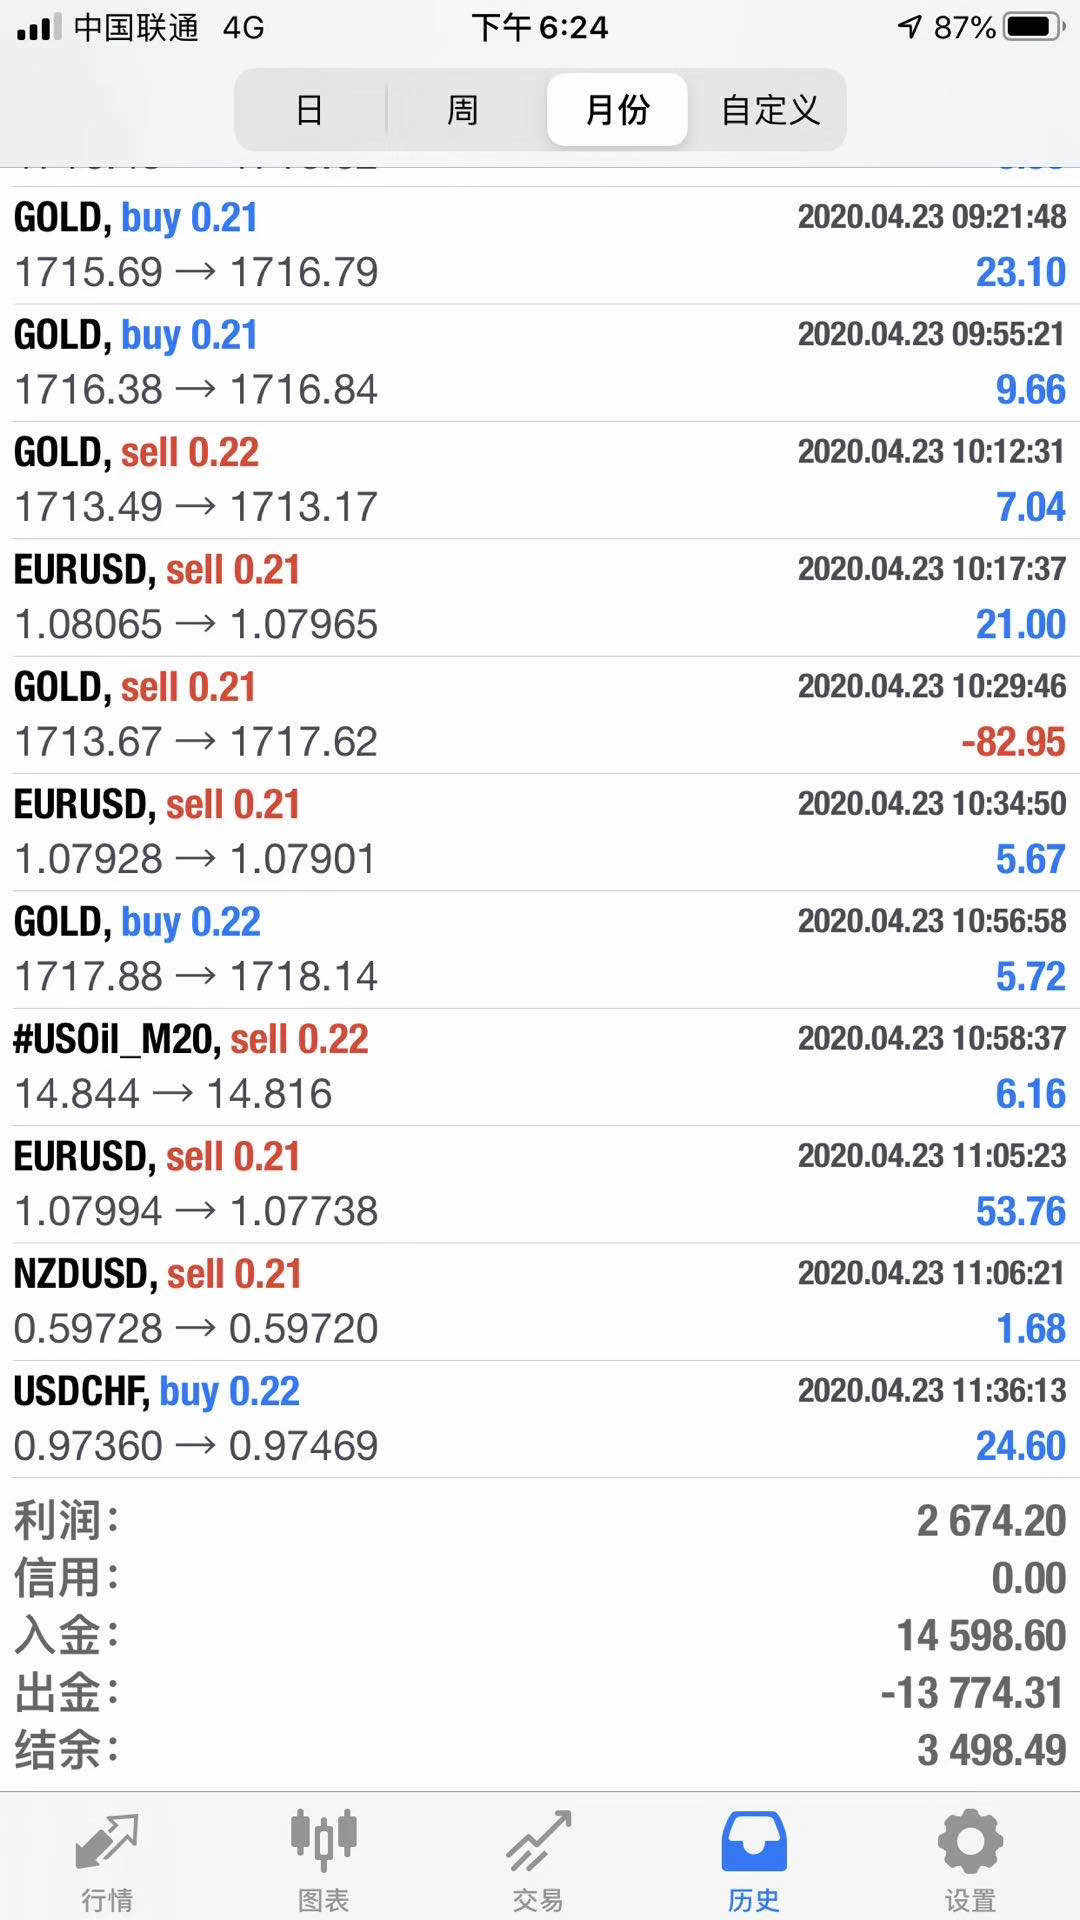Open the NZDUSD sell 0.21 trade
Screen dimensions: 1080x1920
540,1301
